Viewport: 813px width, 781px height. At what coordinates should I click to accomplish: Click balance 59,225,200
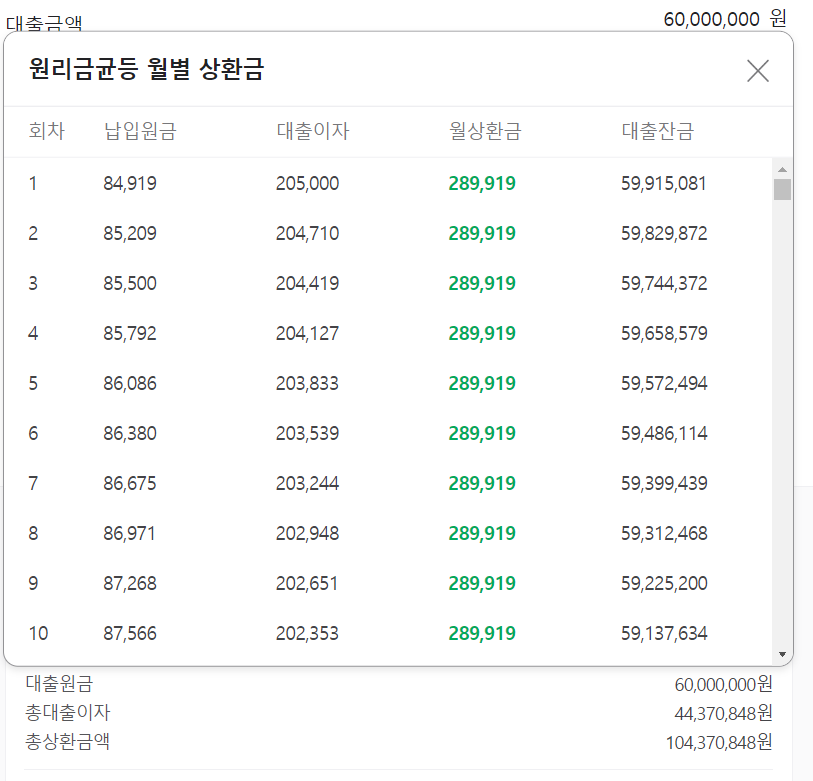(x=664, y=583)
